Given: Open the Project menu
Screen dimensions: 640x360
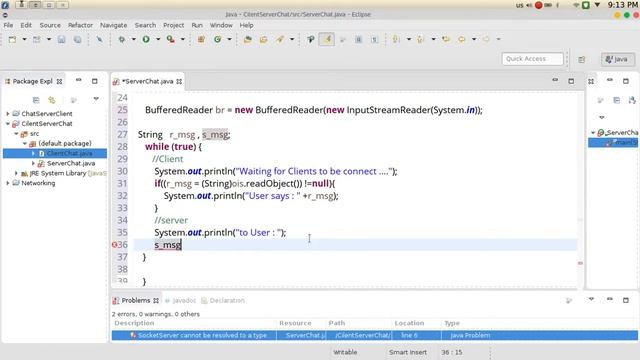Looking at the screenshot, I should (x=173, y=25).
